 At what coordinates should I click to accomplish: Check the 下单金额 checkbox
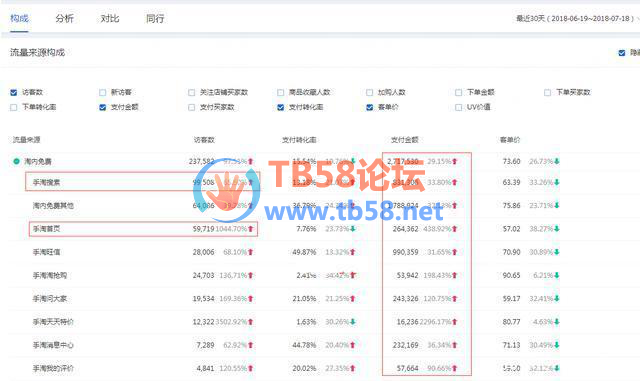(458, 92)
